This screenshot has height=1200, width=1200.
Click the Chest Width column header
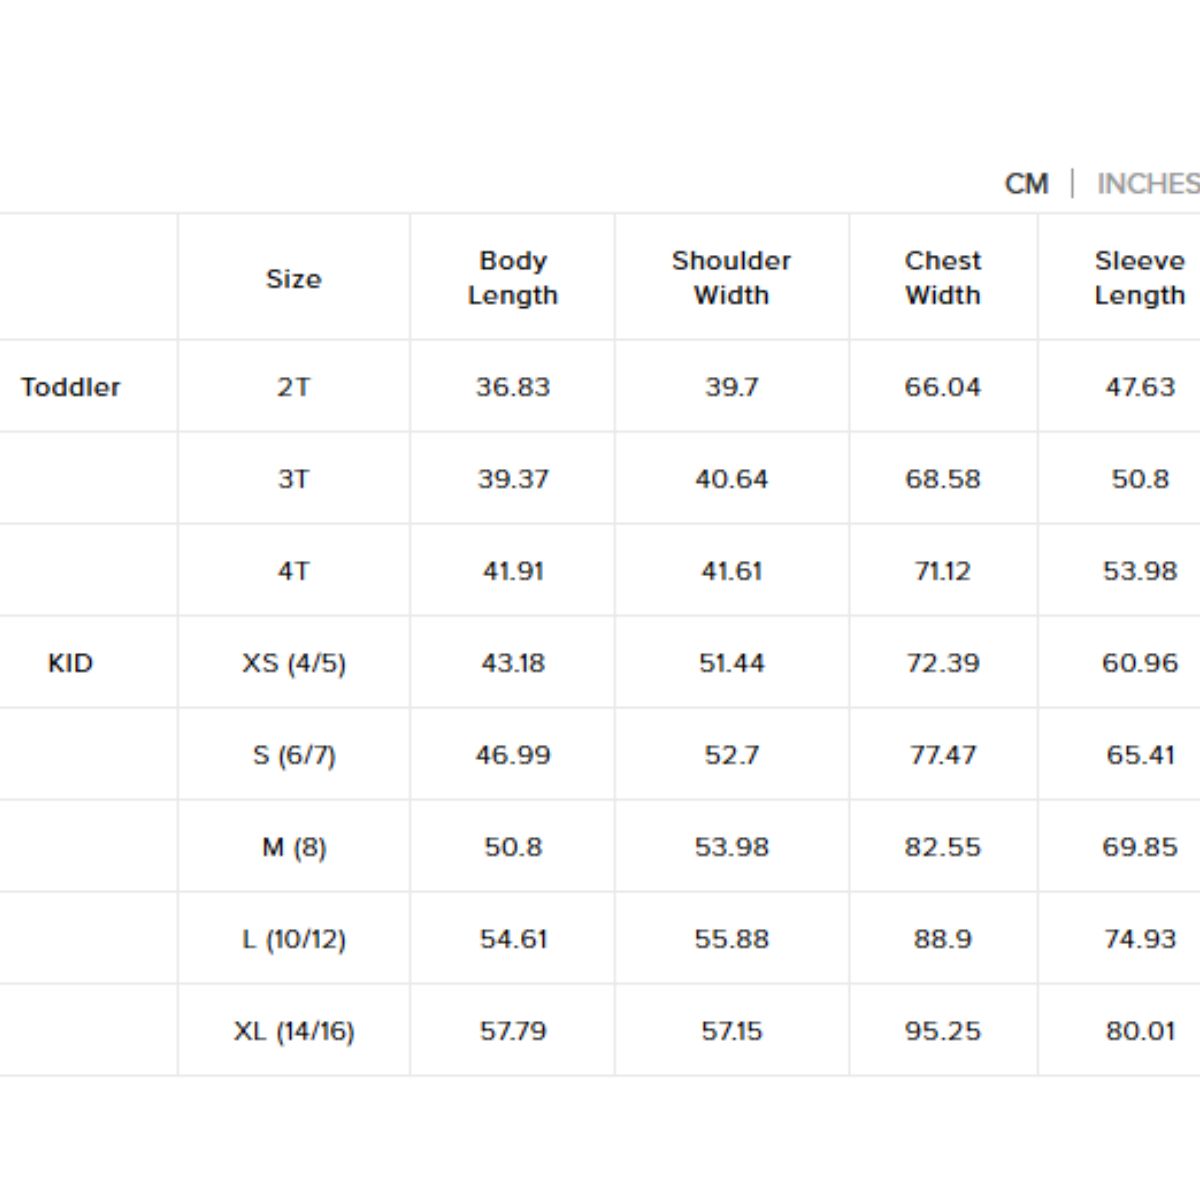click(x=942, y=278)
